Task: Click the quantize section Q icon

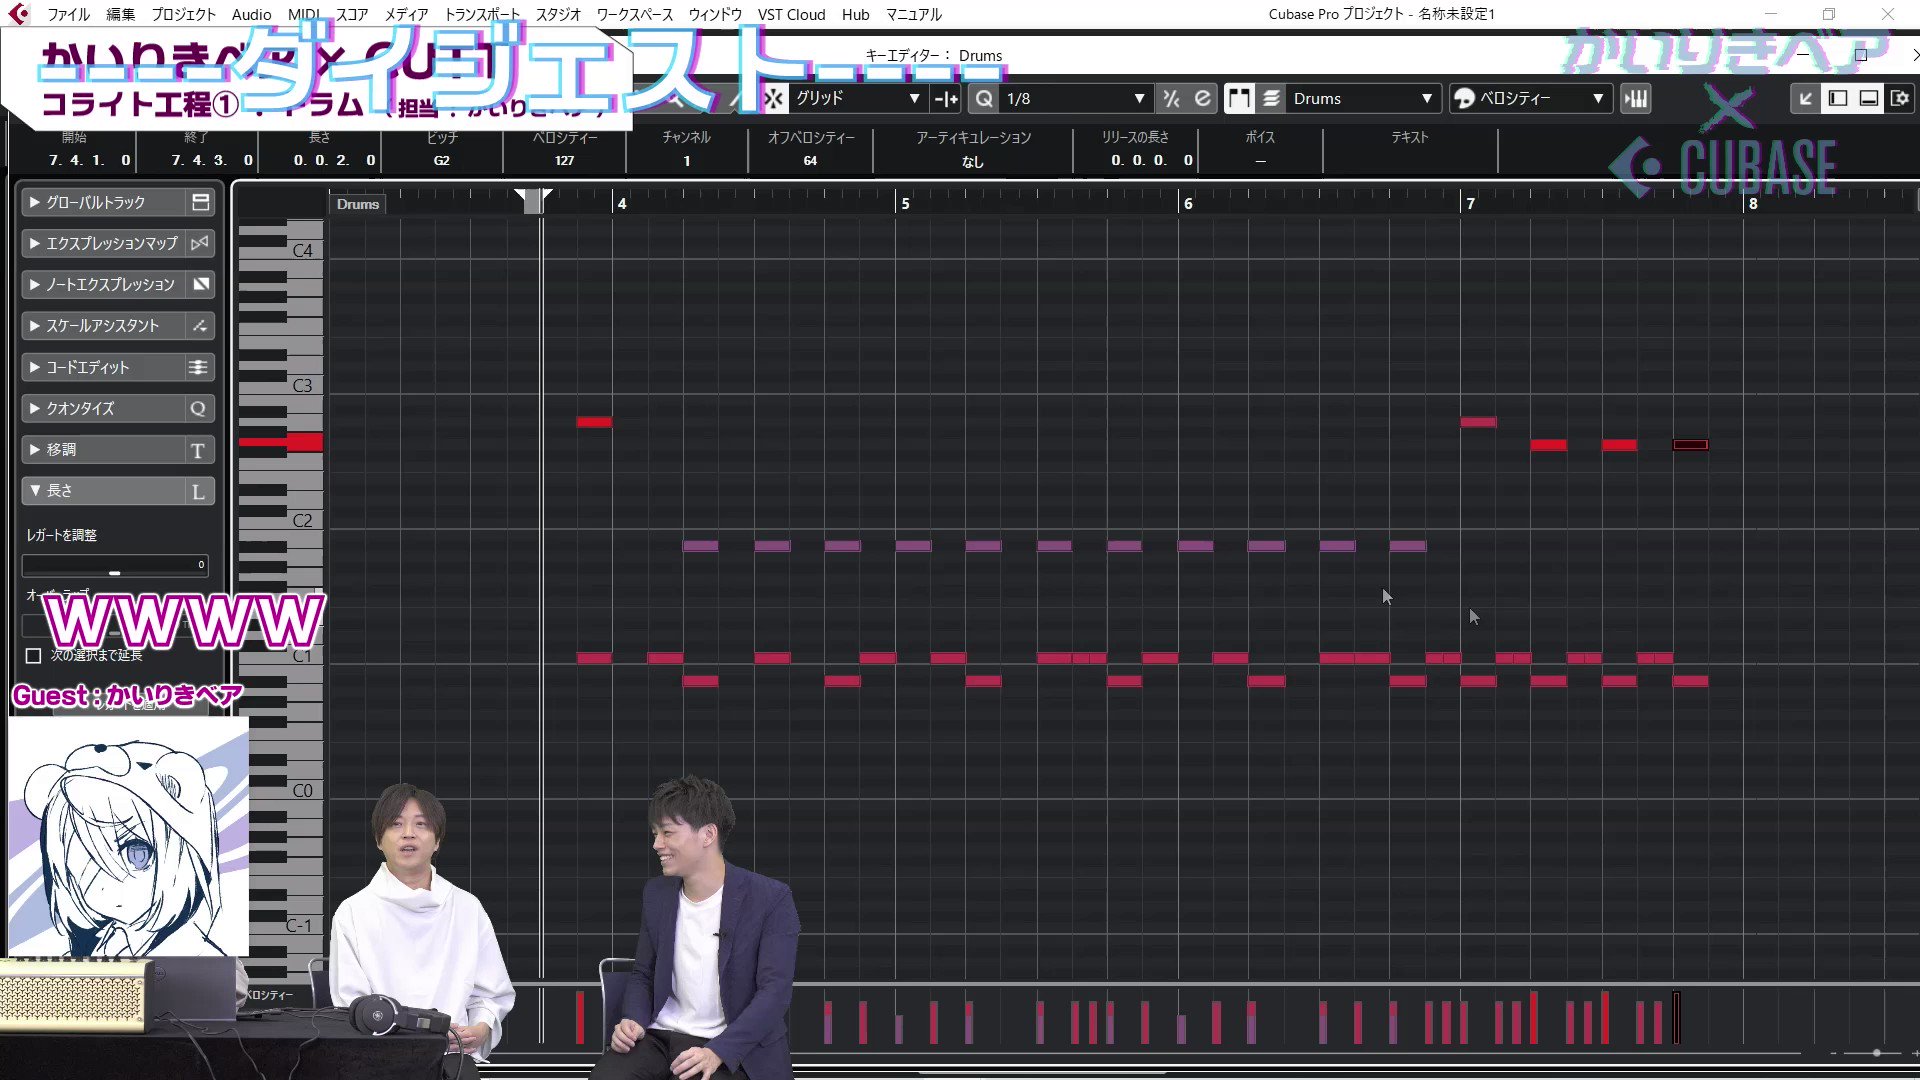Action: (x=199, y=408)
